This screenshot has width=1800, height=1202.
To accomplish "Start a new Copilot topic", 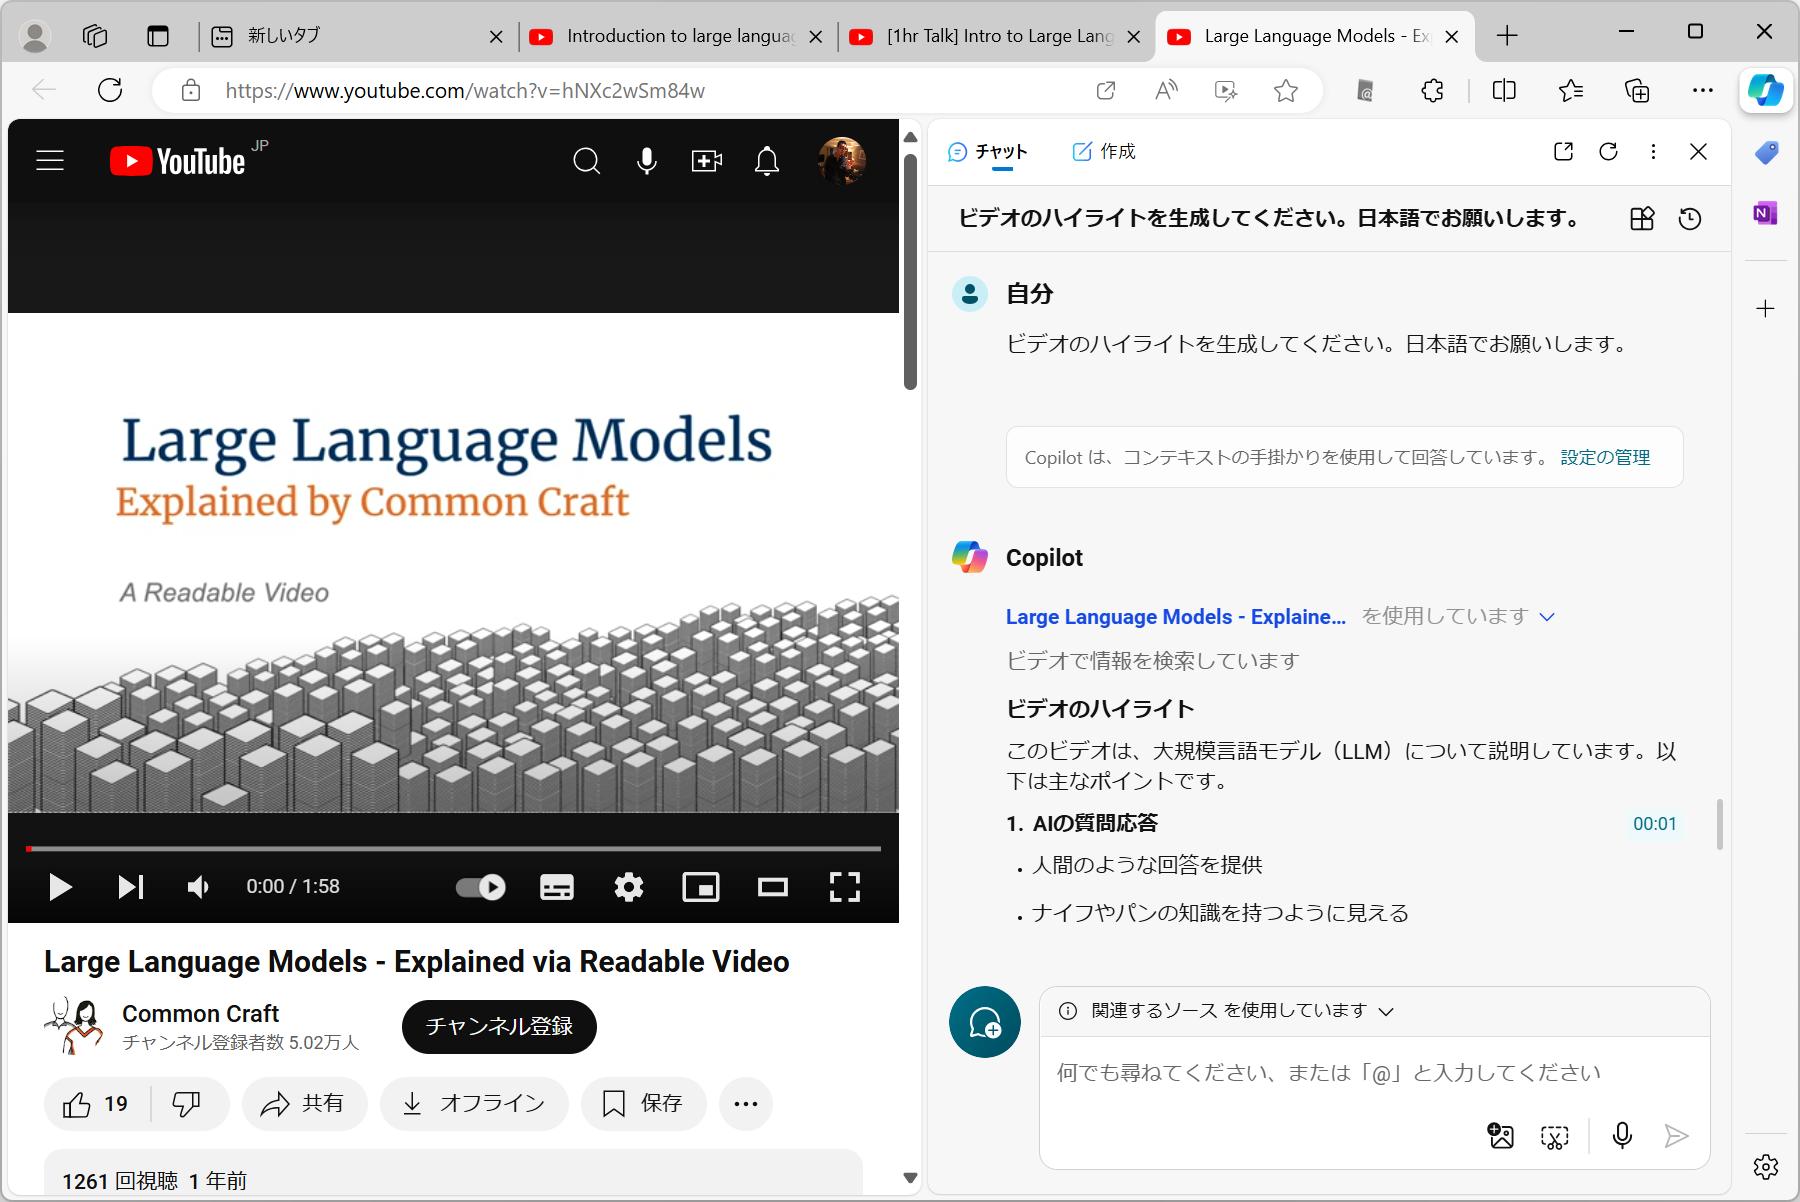I will pyautogui.click(x=985, y=1022).
